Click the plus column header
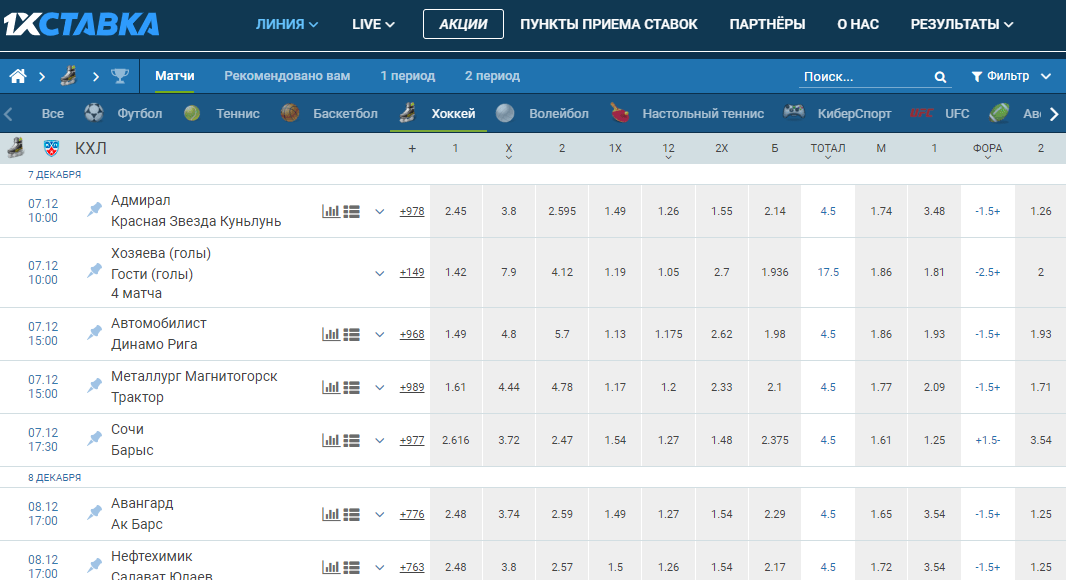This screenshot has height=580, width=1066. [x=412, y=148]
